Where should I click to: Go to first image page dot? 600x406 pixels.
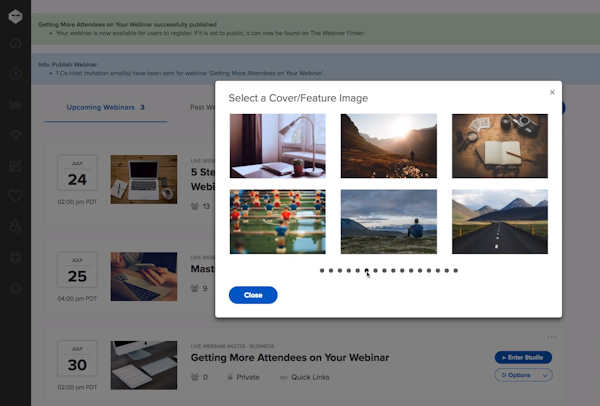[322, 270]
